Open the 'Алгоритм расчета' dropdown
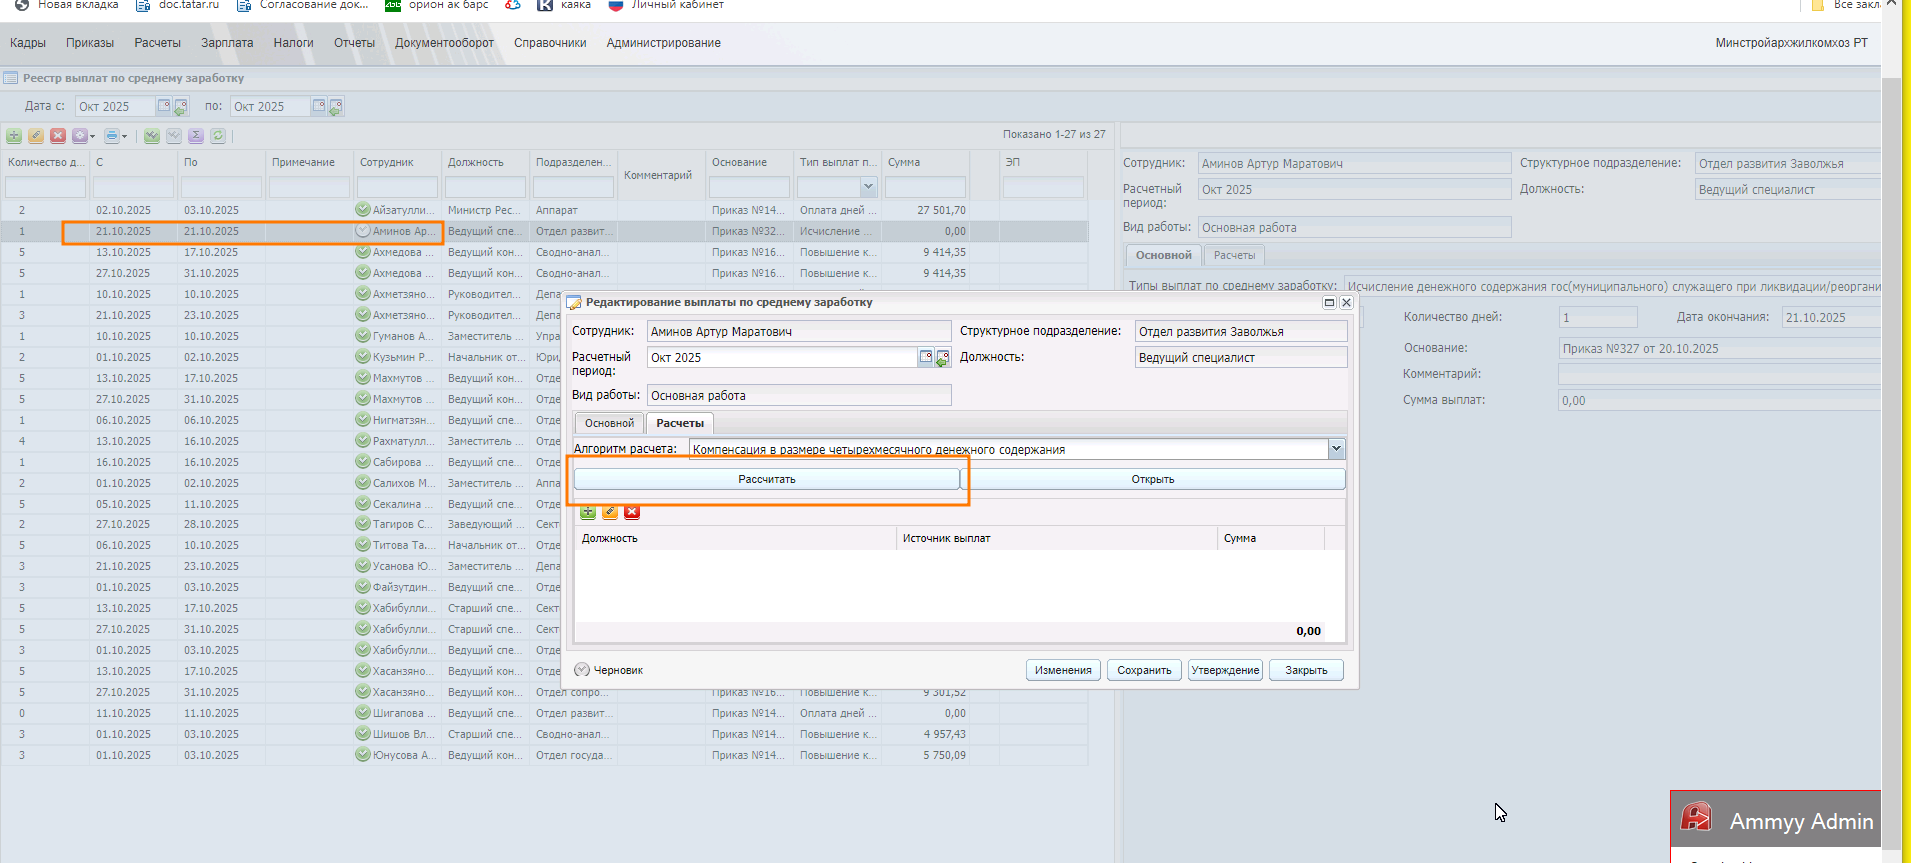Screen dimensions: 1911x863 1336,449
